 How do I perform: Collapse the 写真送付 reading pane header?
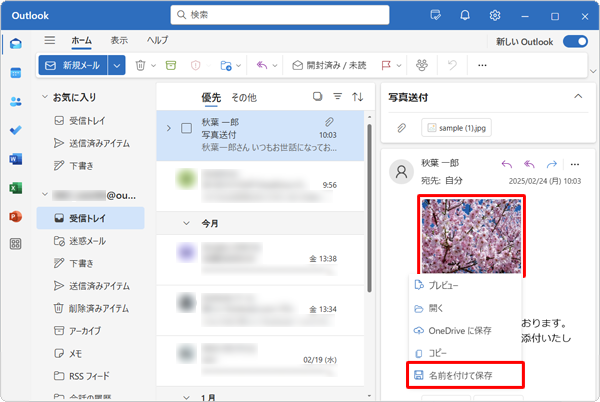pyautogui.click(x=578, y=96)
